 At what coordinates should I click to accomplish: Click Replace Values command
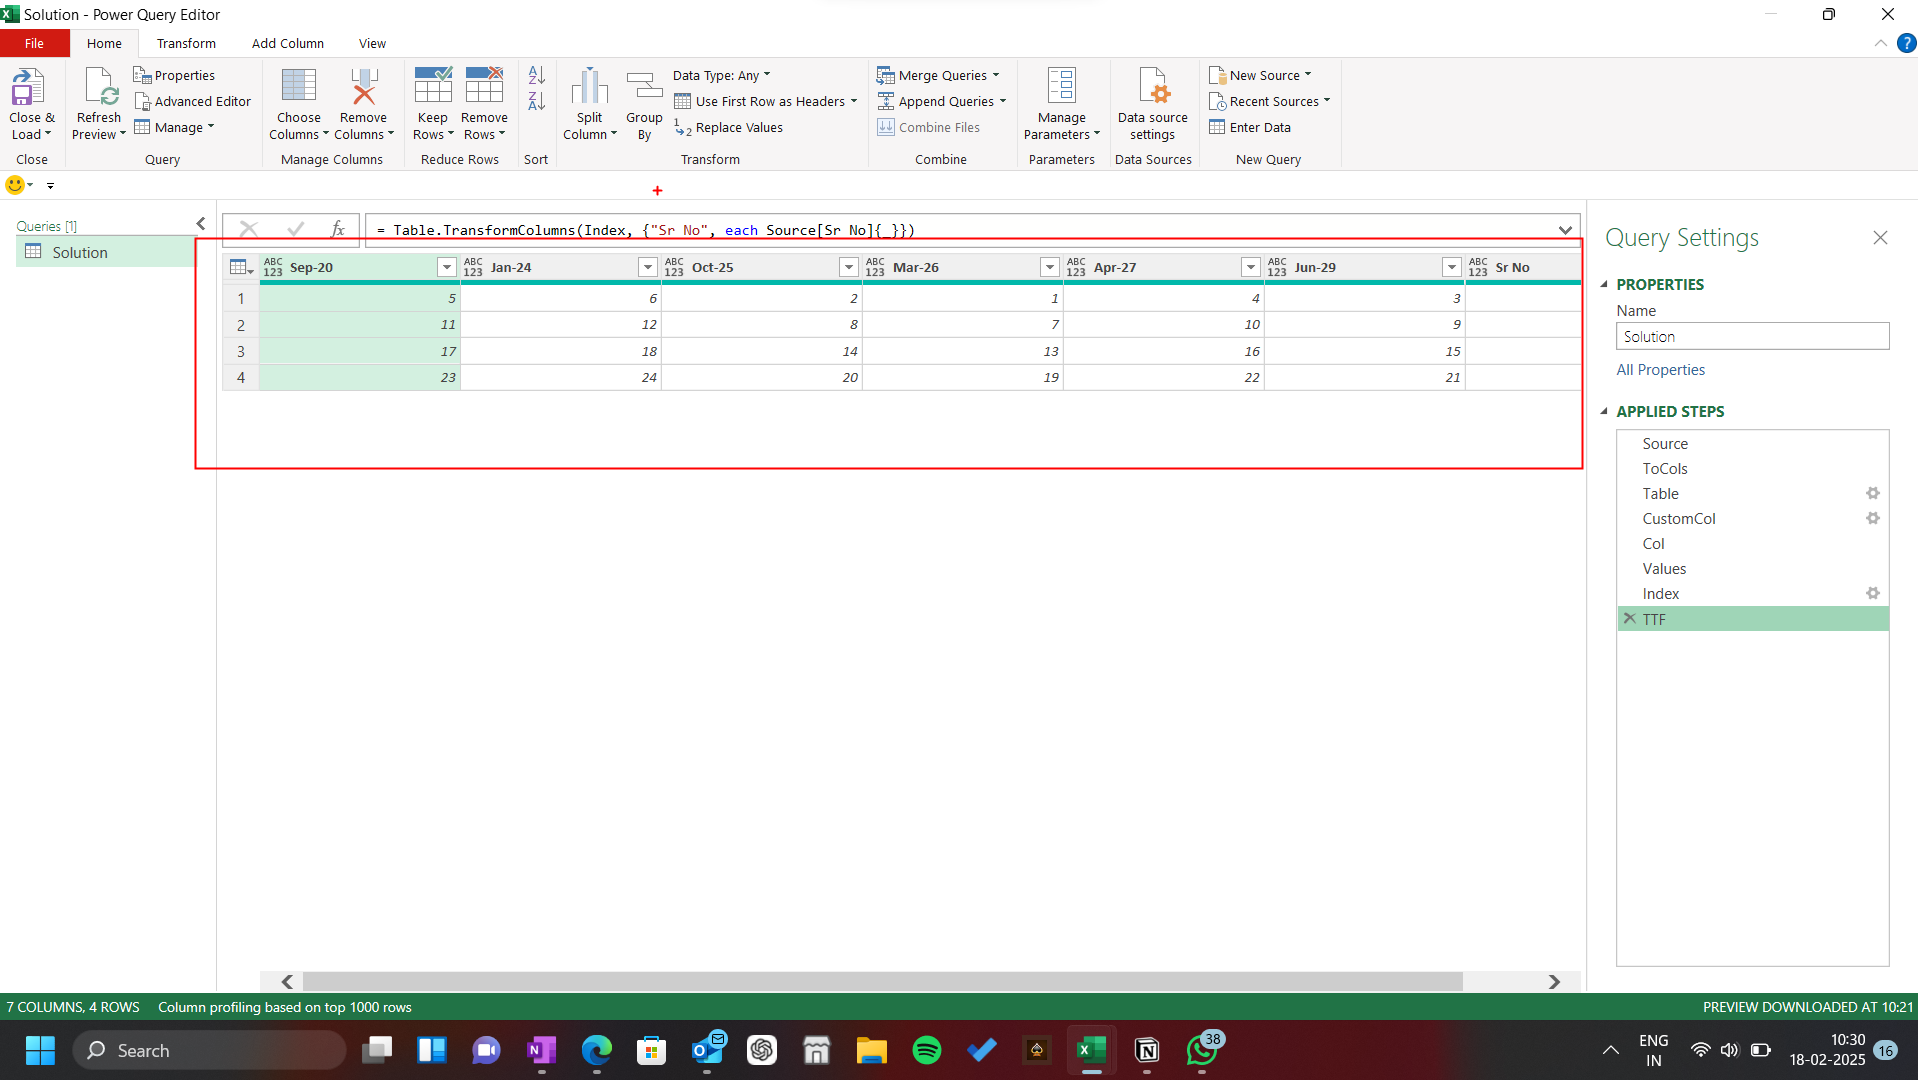[x=728, y=127]
